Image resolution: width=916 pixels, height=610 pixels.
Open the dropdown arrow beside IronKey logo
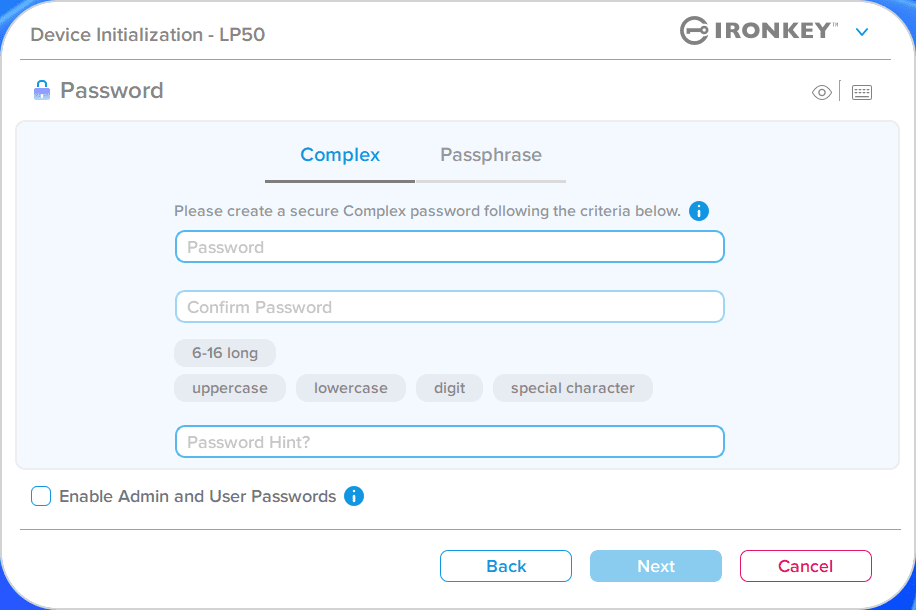click(x=862, y=32)
